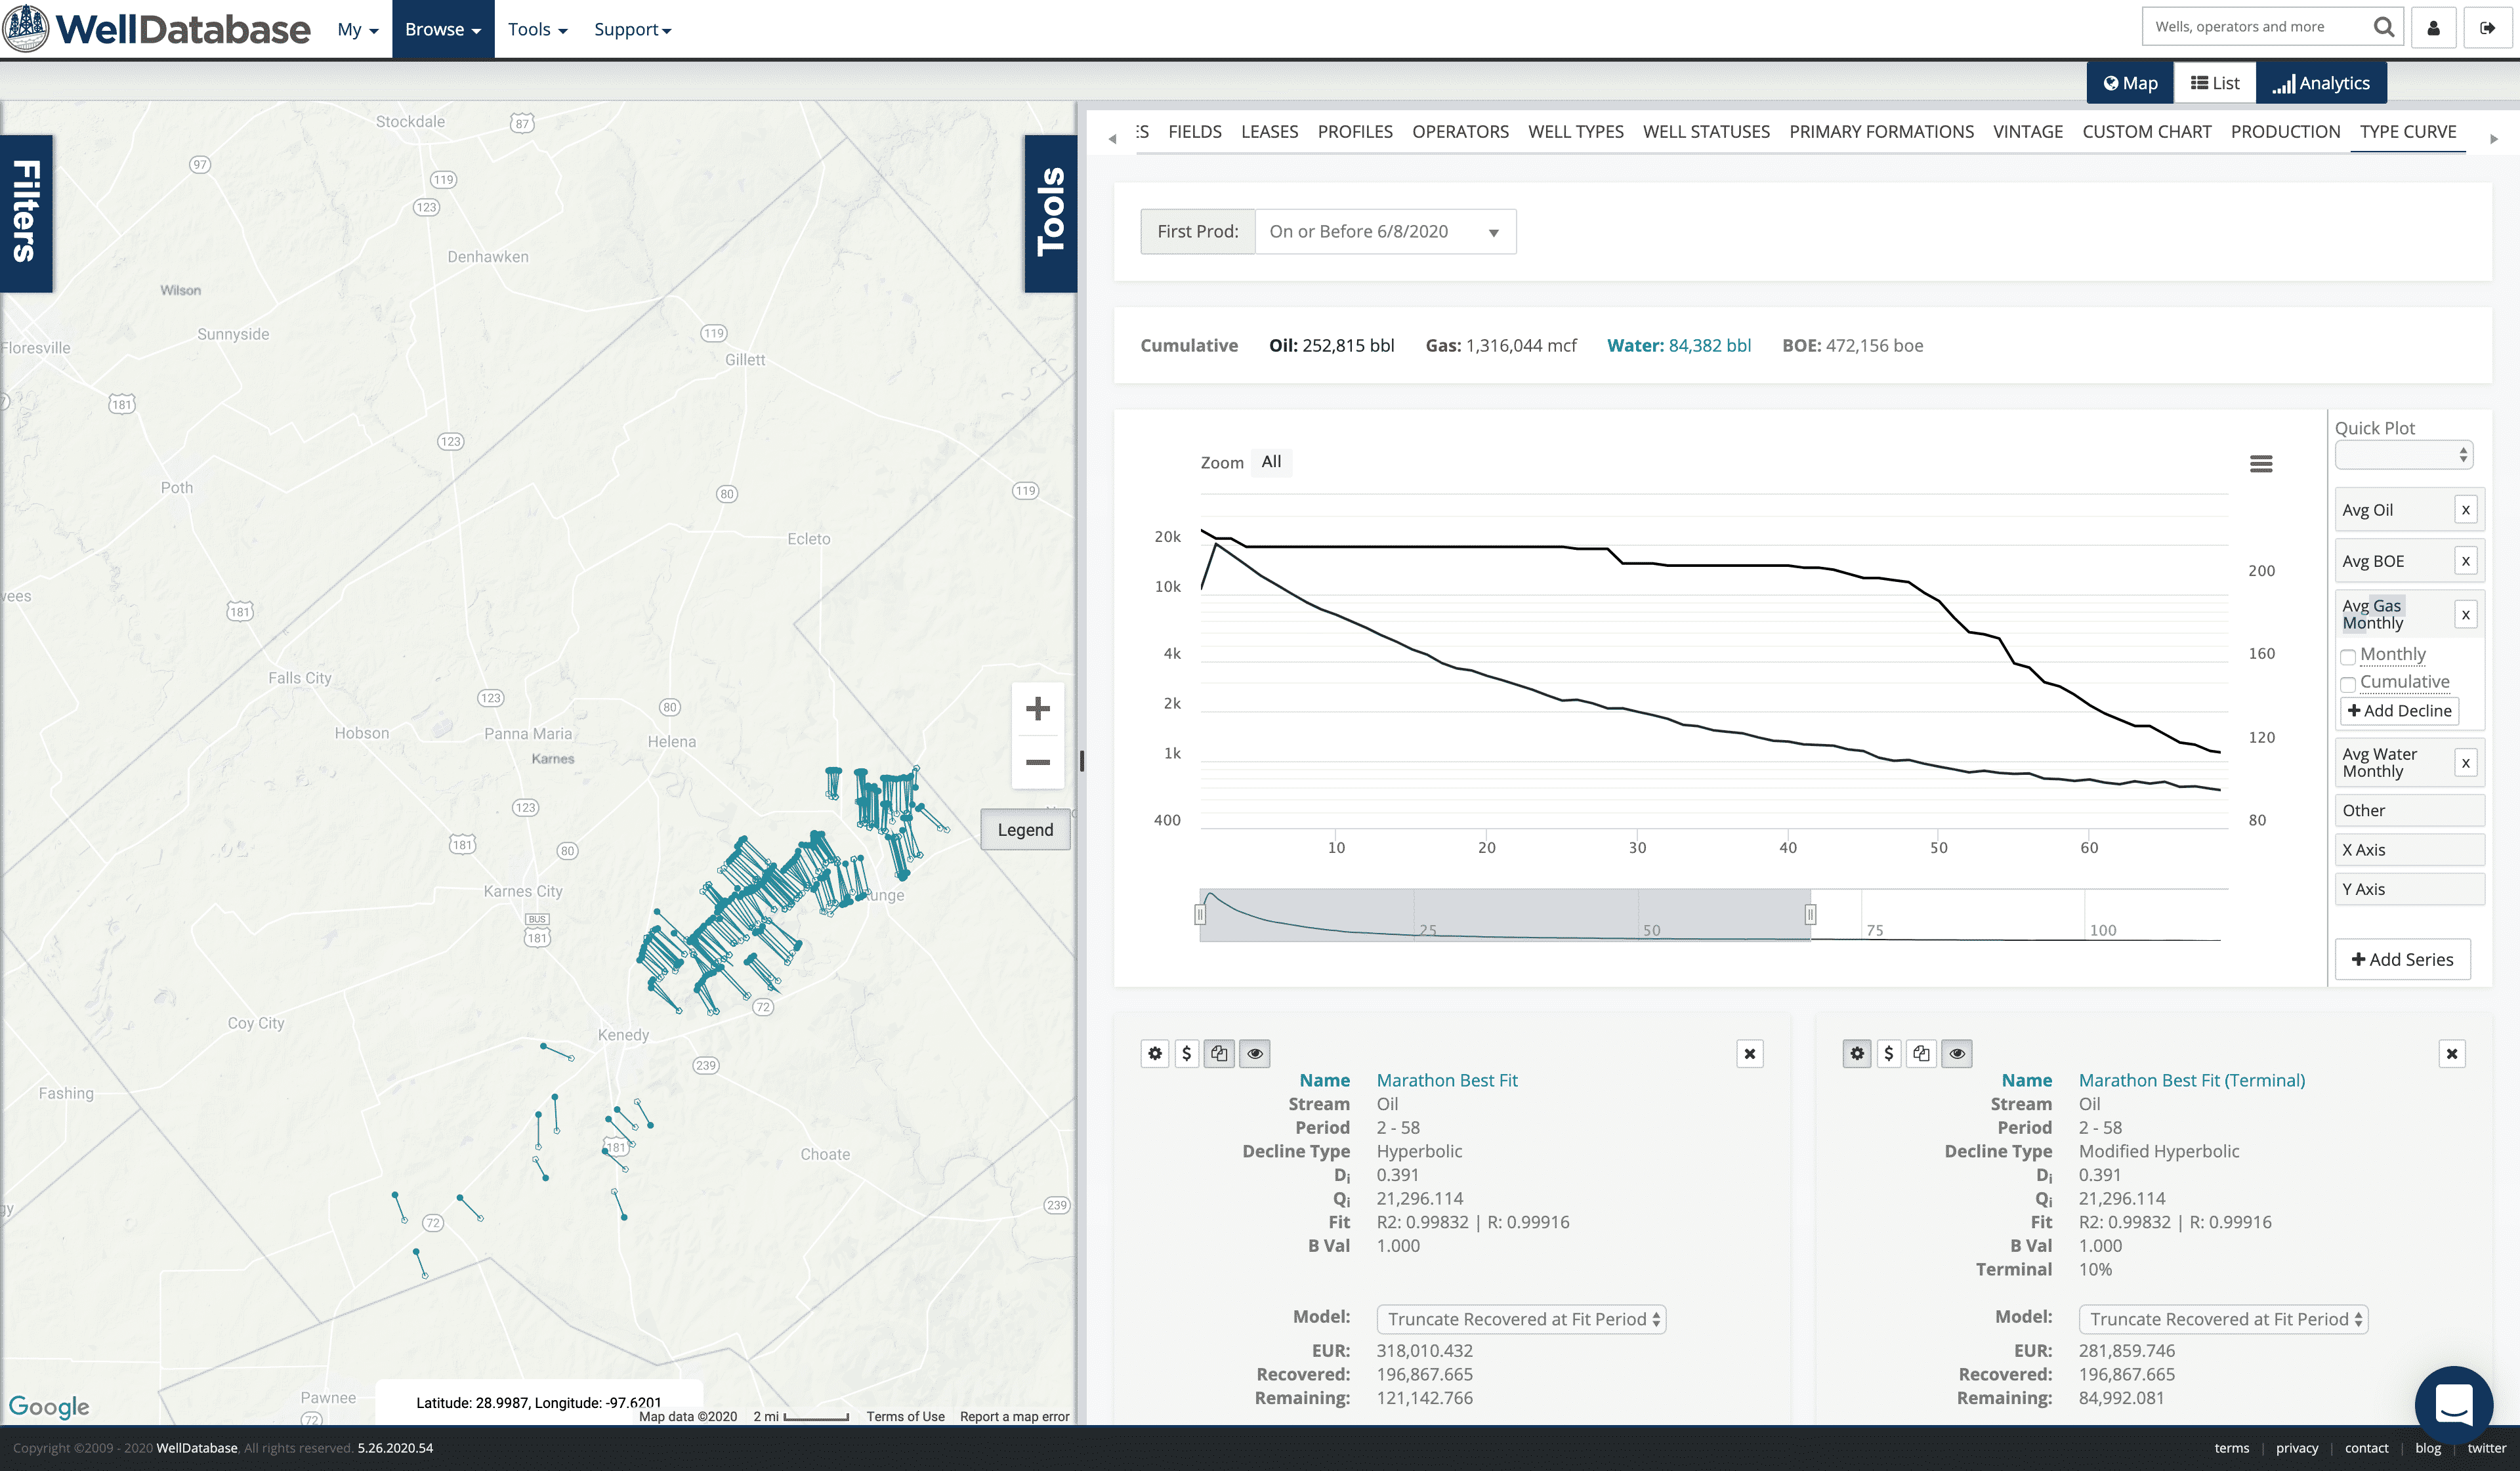The width and height of the screenshot is (2520, 1471).
Task: Open the Tools menu in navbar
Action: point(537,29)
